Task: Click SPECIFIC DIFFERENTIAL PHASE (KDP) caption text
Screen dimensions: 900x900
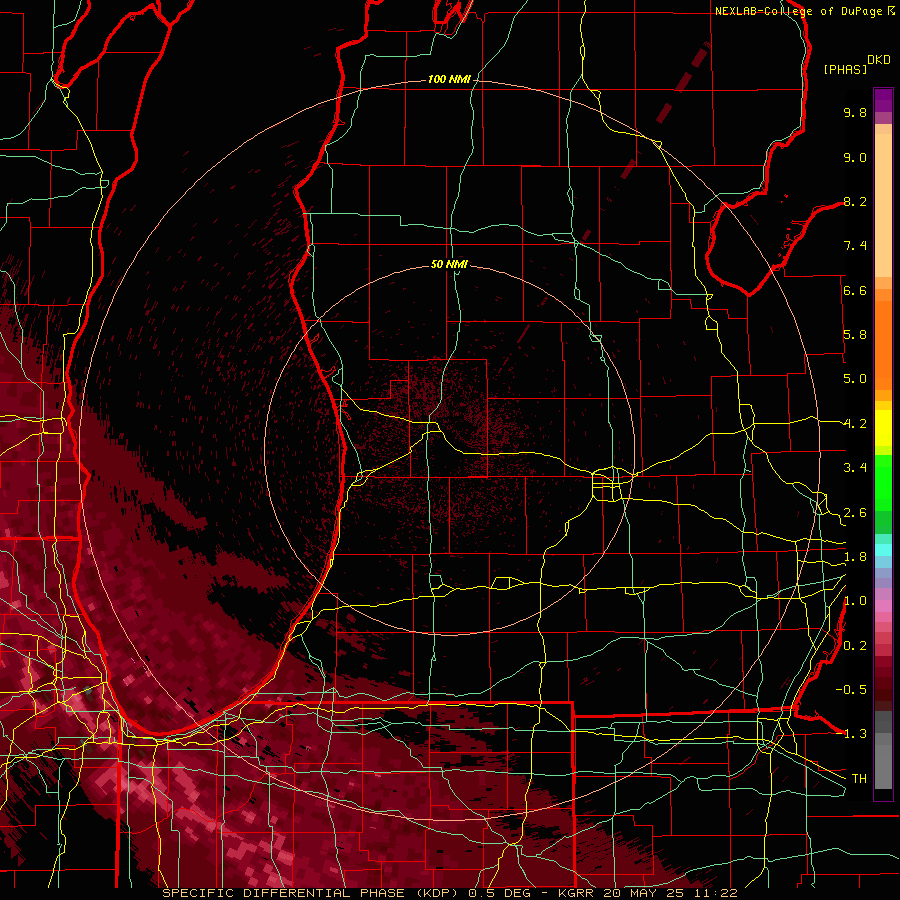Action: point(313,893)
